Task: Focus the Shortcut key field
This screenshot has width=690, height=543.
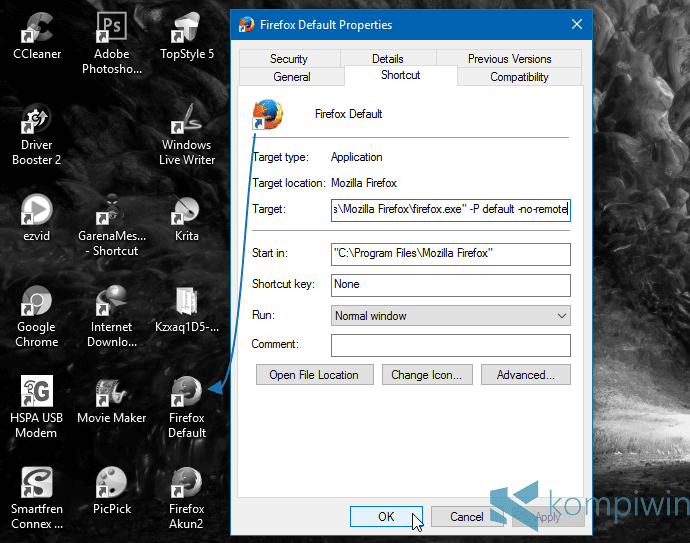Action: tap(451, 285)
